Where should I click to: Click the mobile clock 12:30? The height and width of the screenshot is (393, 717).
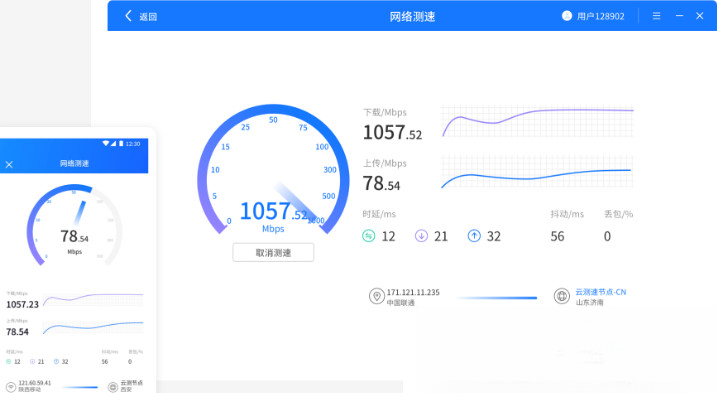pos(133,144)
